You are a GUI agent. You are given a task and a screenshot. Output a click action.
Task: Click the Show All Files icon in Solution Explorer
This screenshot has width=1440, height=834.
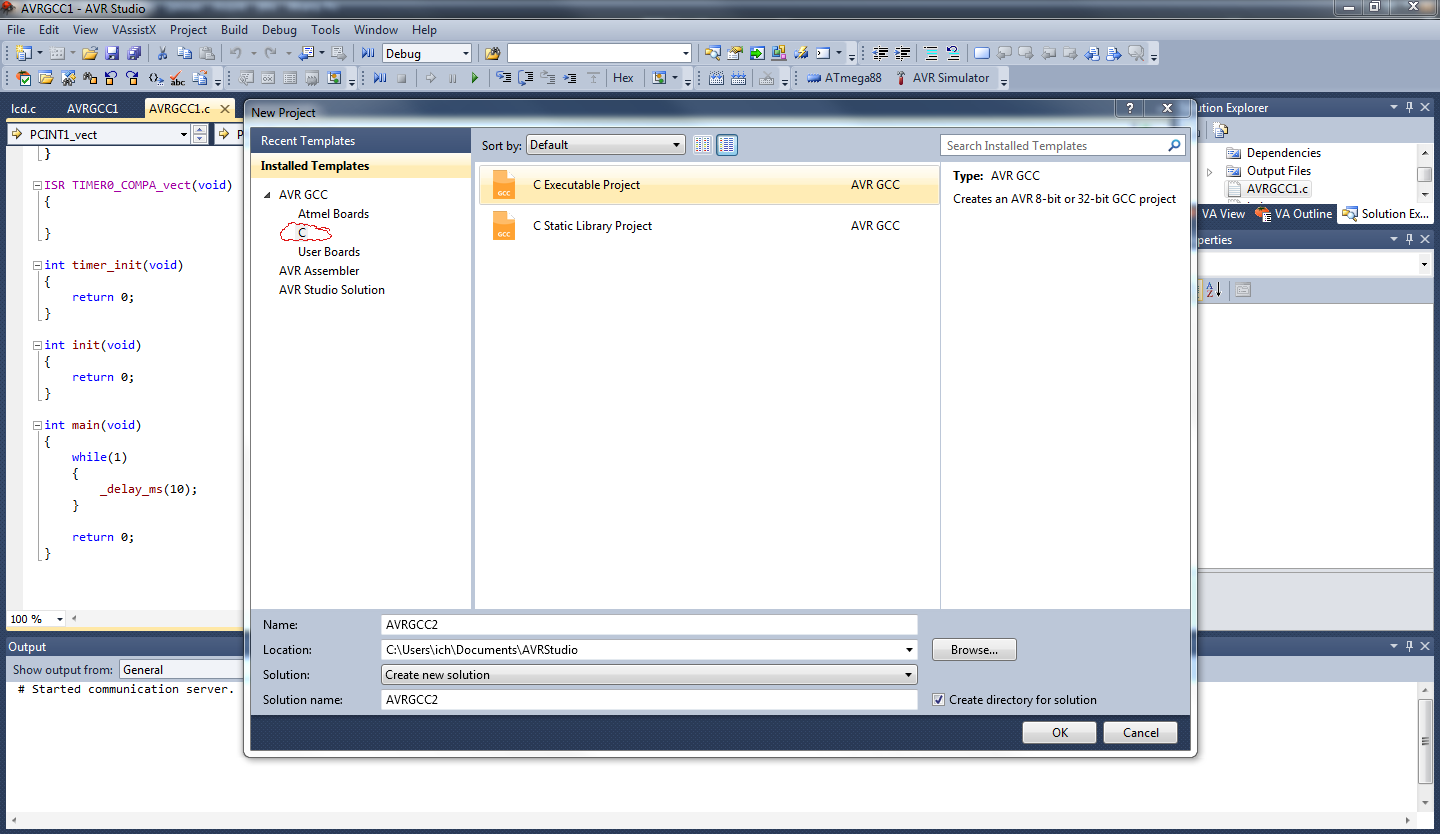1220,130
